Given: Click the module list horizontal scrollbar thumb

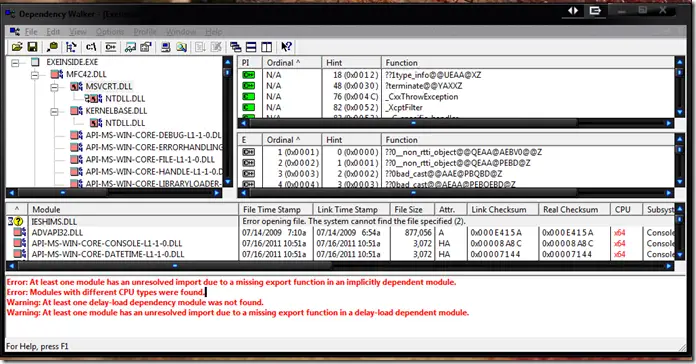Looking at the screenshot, I should [x=175, y=266].
